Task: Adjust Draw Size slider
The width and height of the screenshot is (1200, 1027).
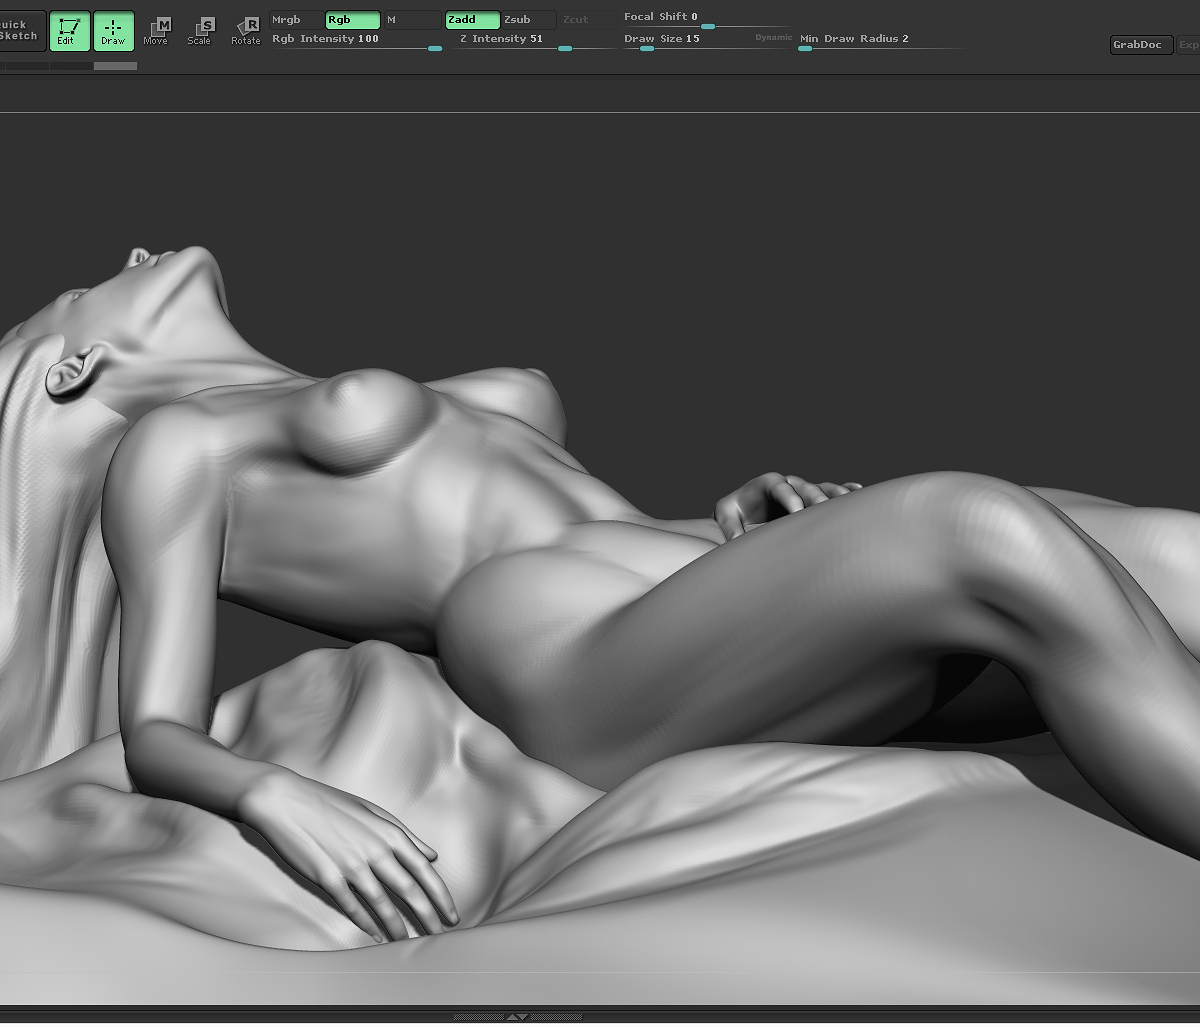Action: pyautogui.click(x=686, y=41)
